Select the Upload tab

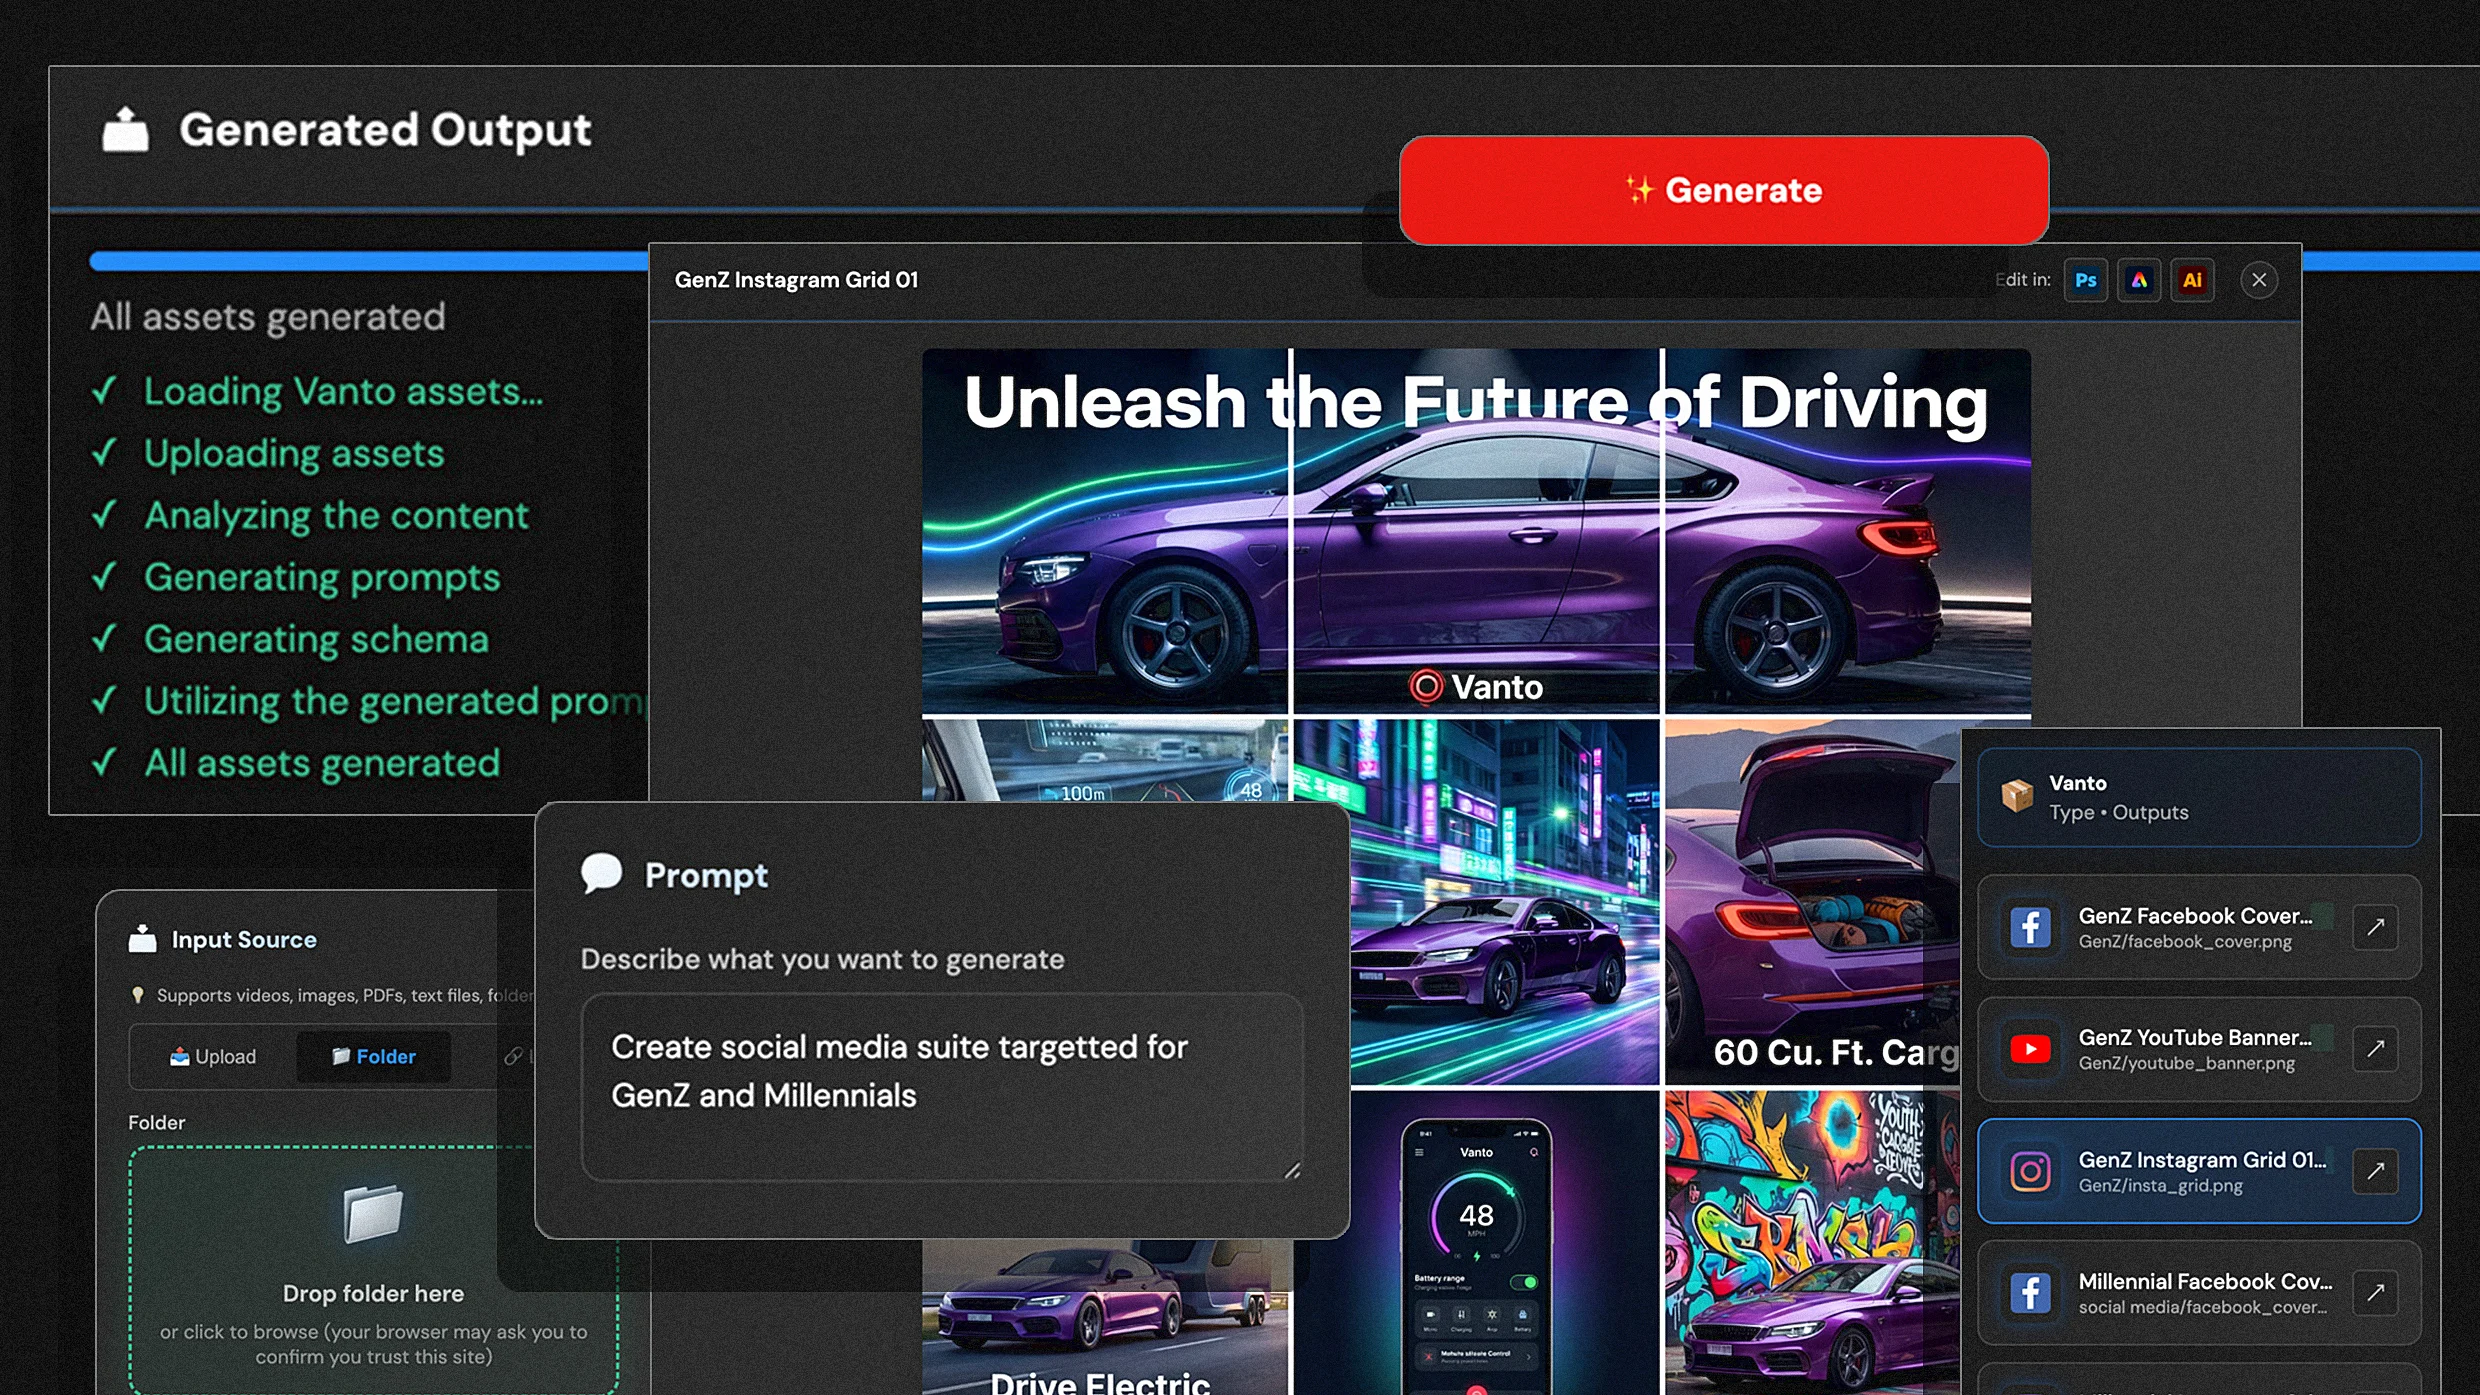(x=213, y=1056)
